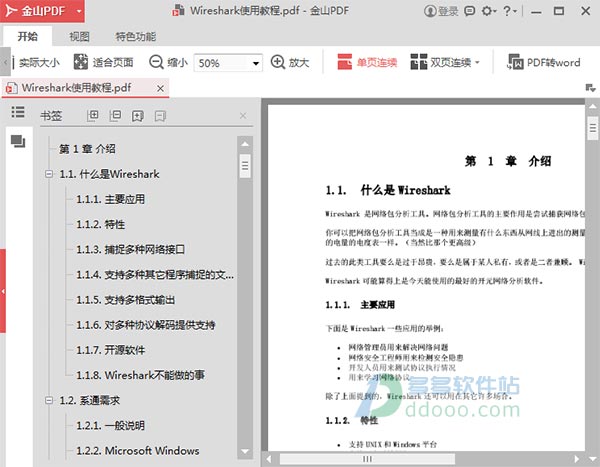Add a new bookmark icon
This screenshot has height=467, width=600.
point(138,116)
